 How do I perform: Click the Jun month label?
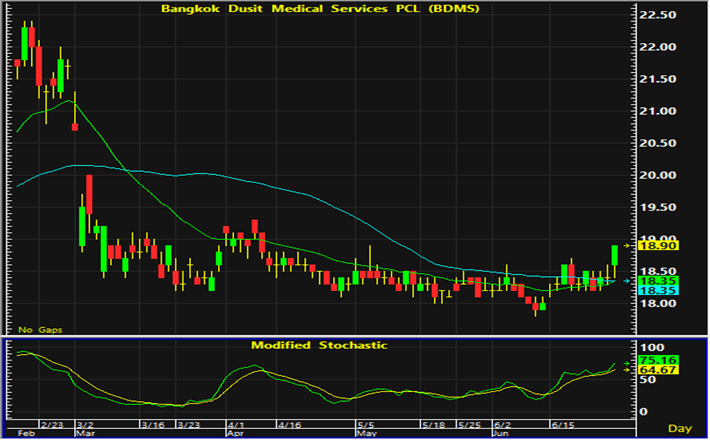502,433
